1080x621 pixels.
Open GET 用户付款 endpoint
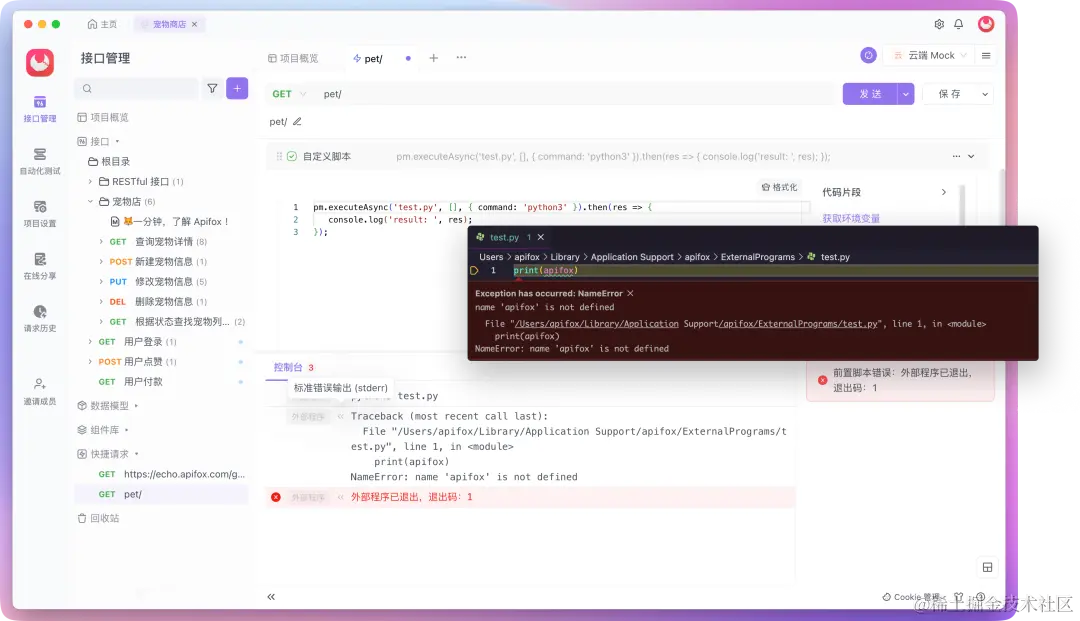[130, 381]
